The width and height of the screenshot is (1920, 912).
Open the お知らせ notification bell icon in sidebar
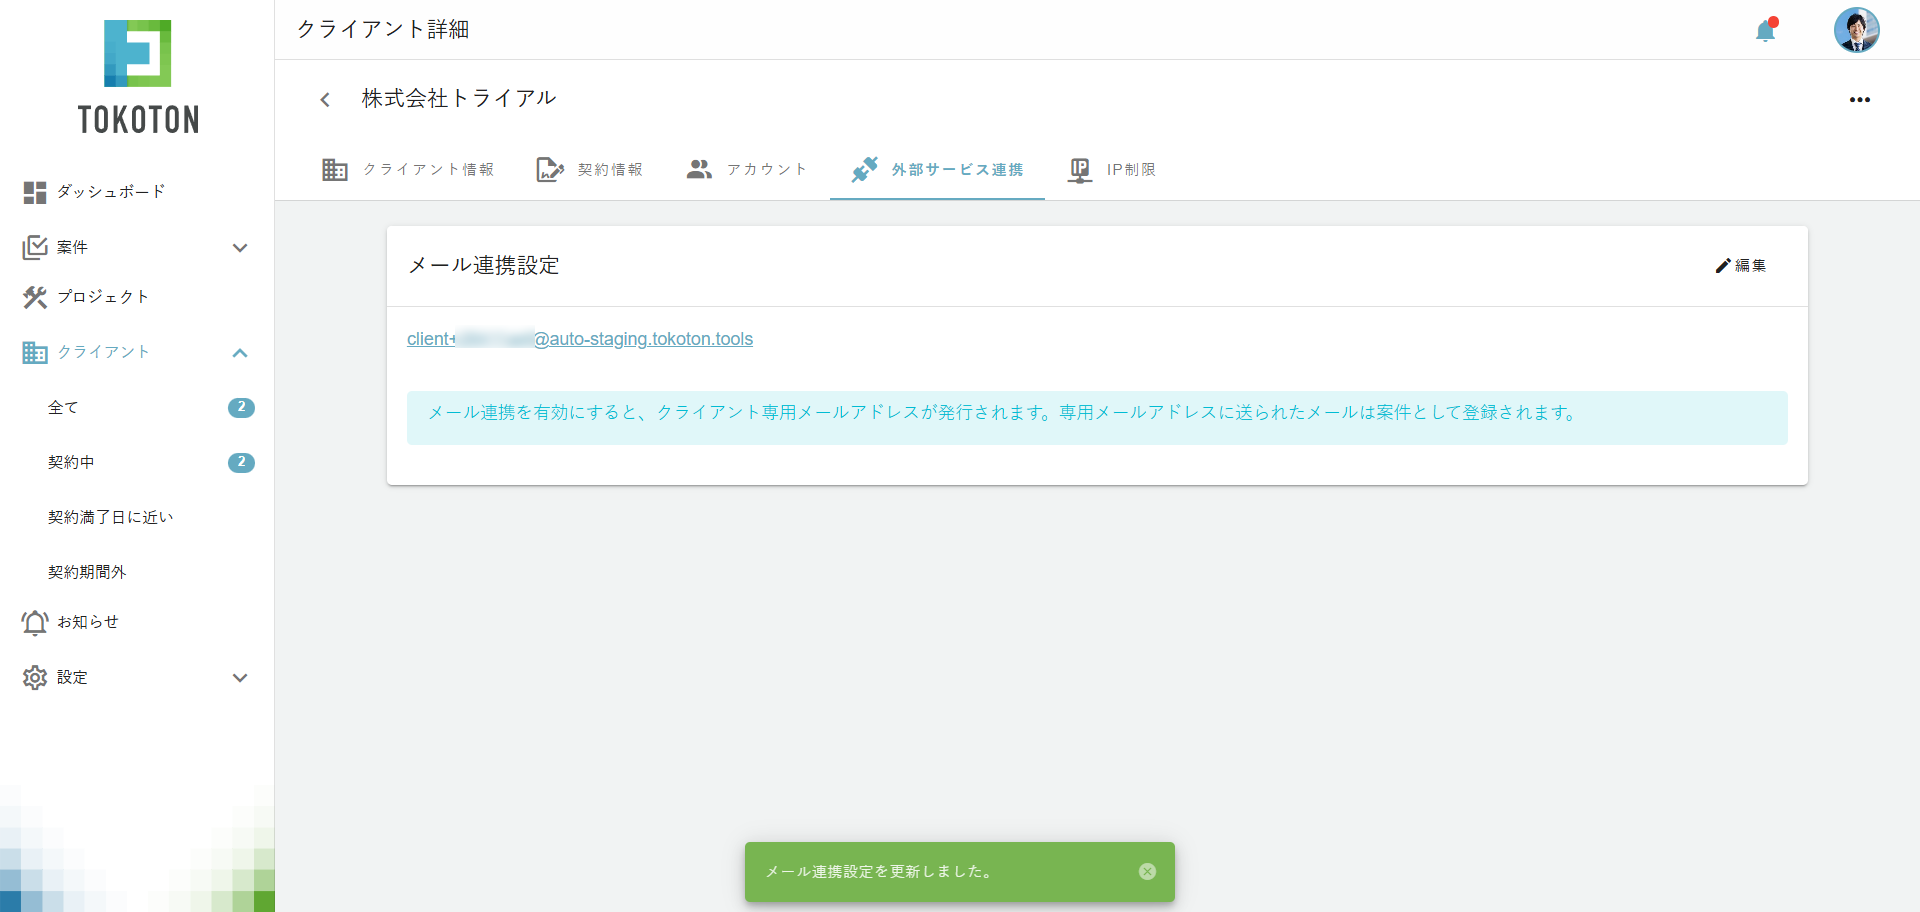click(x=35, y=622)
